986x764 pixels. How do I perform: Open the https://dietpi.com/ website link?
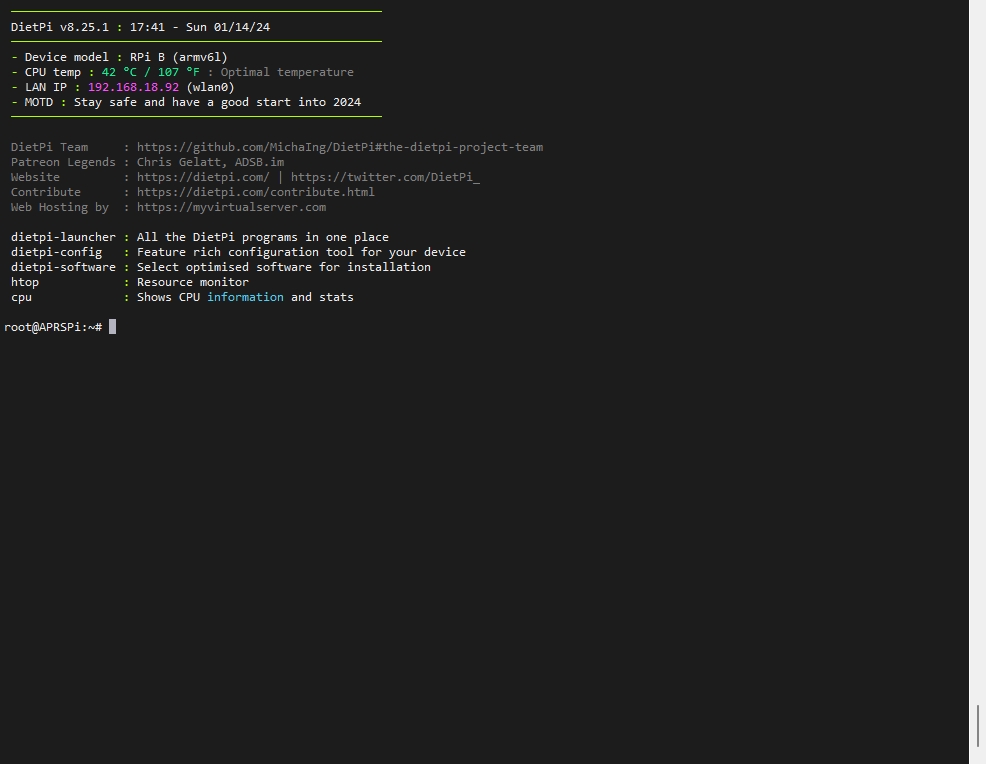pos(203,177)
